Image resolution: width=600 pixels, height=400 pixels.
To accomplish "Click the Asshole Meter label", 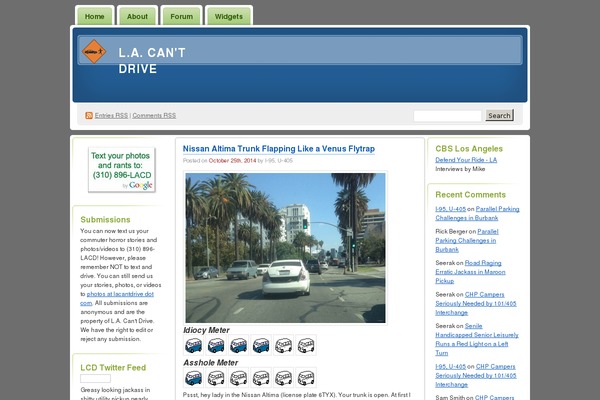I will pos(210,362).
